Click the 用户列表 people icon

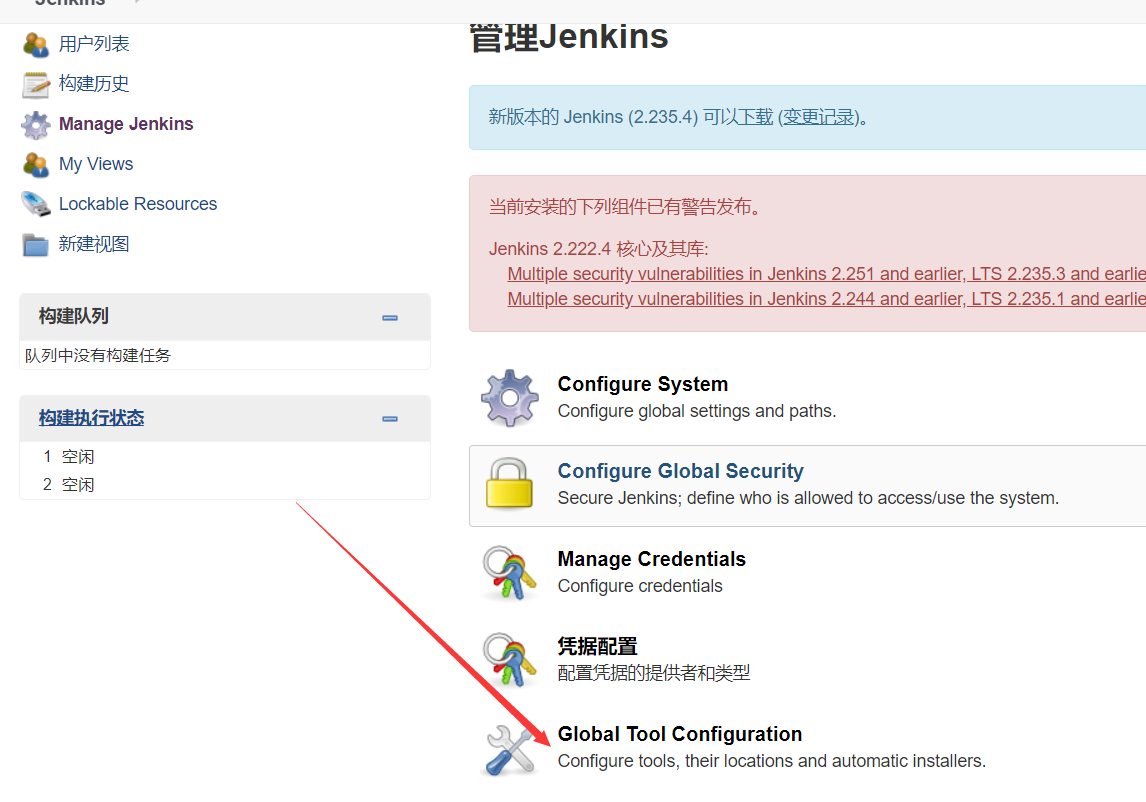point(36,44)
